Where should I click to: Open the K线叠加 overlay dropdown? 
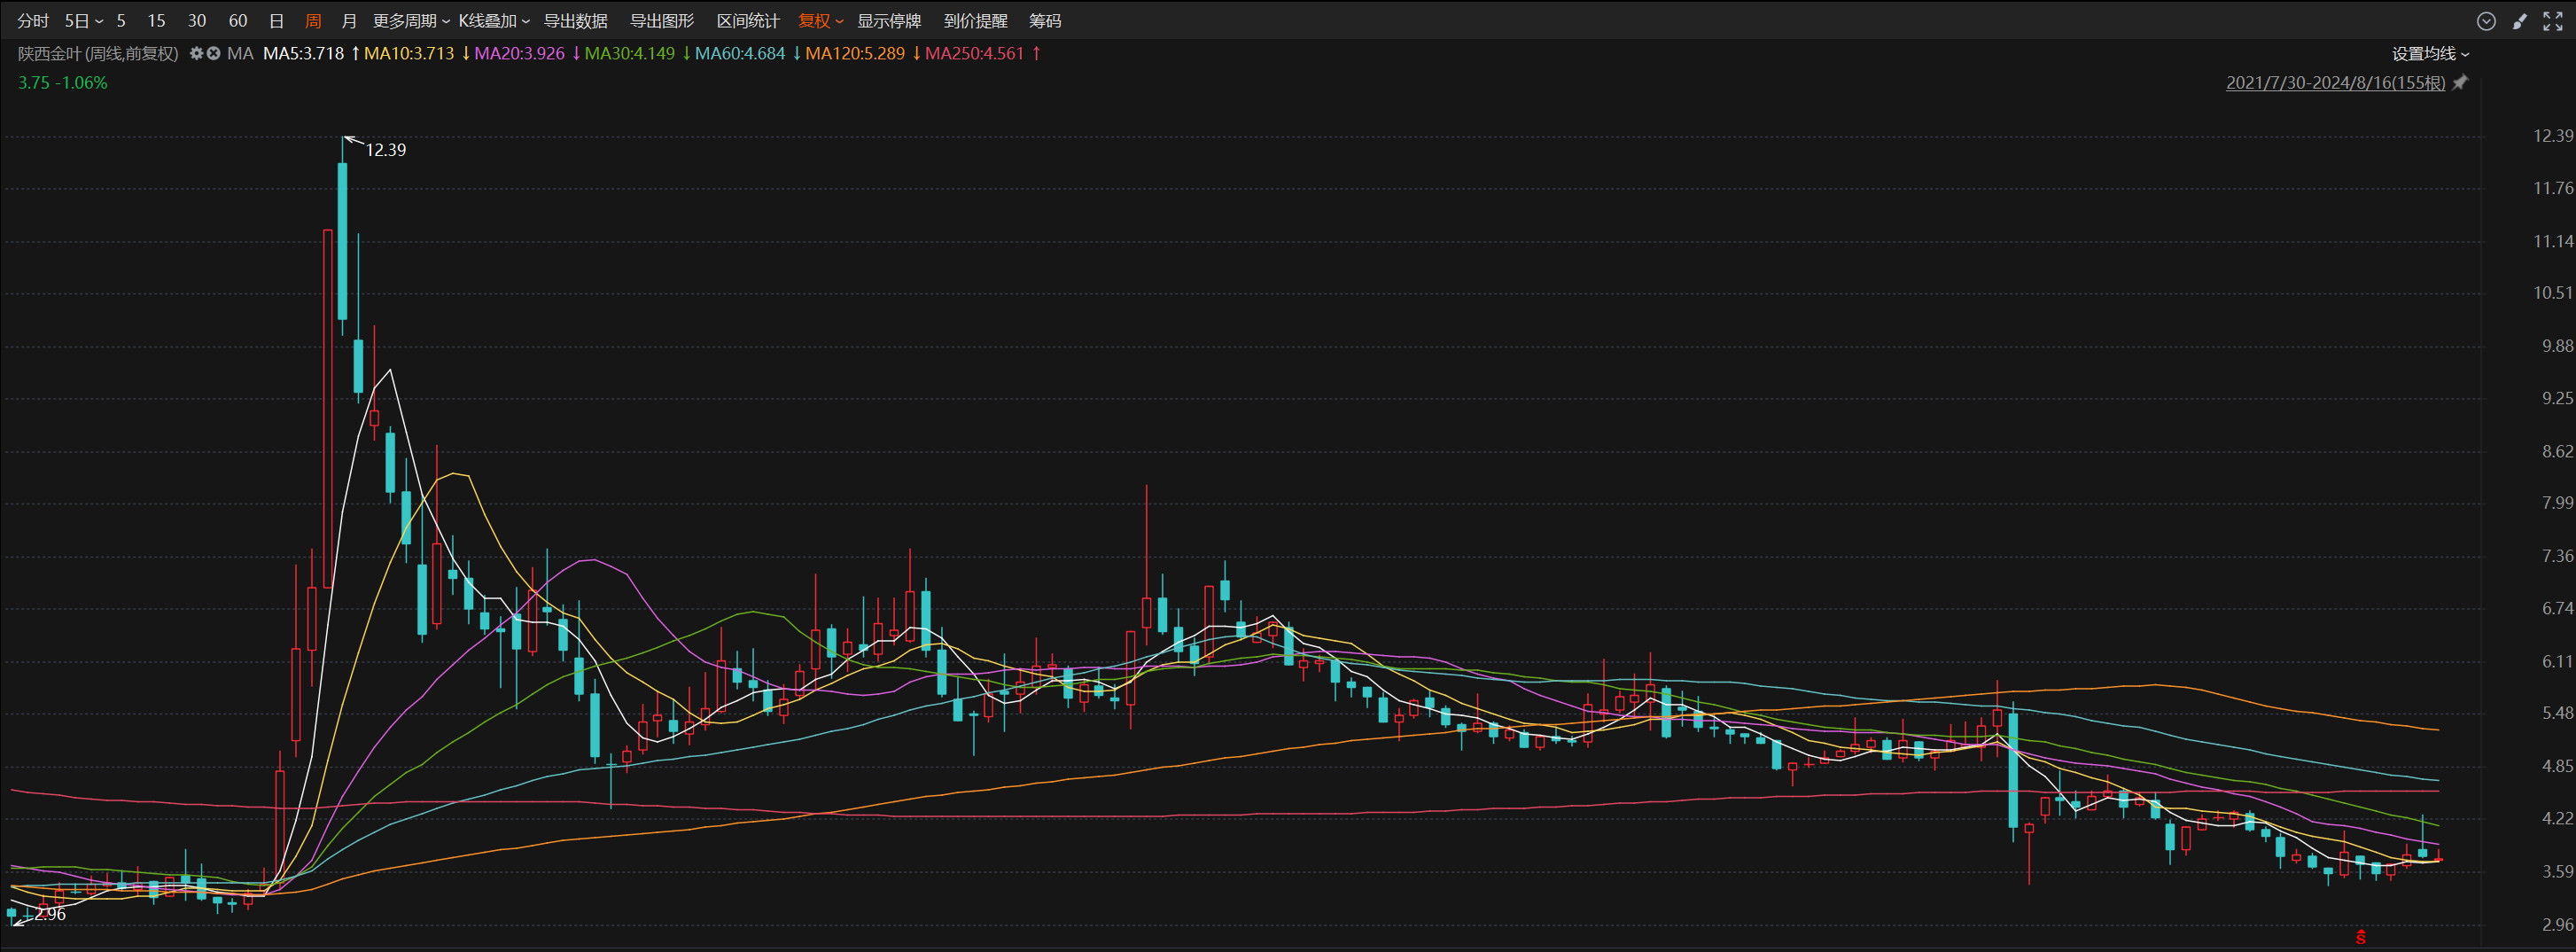(494, 21)
